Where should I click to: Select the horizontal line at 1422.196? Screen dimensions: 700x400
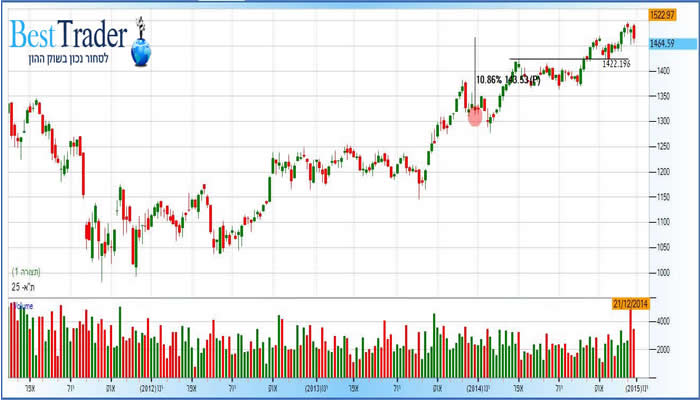coord(560,60)
